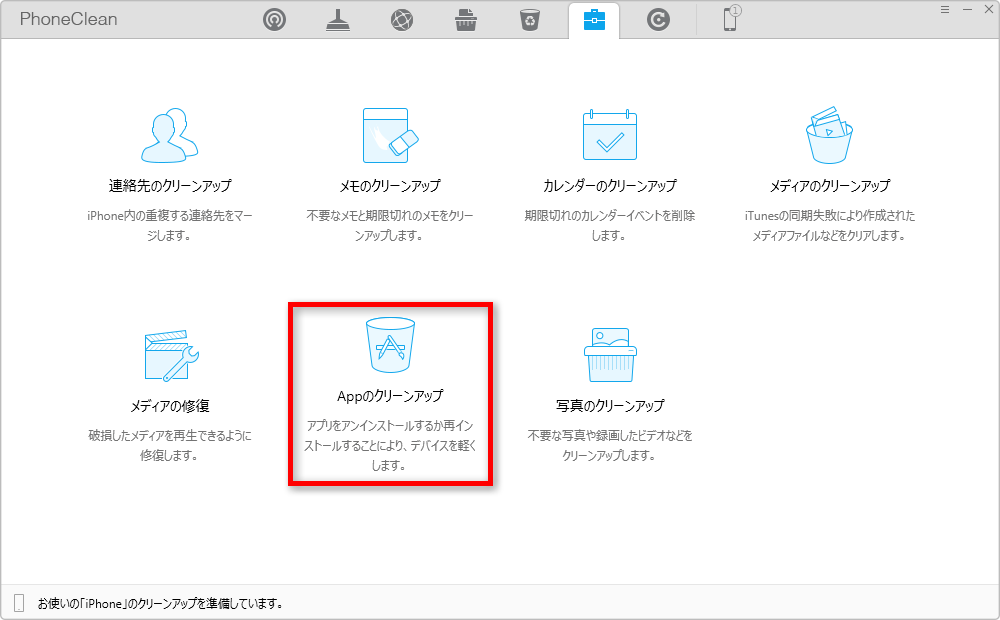Click the media cleanup trash icon
This screenshot has width=1000, height=620.
[828, 133]
